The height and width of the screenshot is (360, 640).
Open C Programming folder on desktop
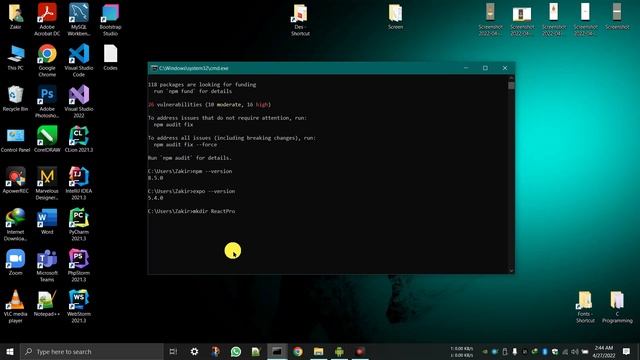[x=617, y=307]
